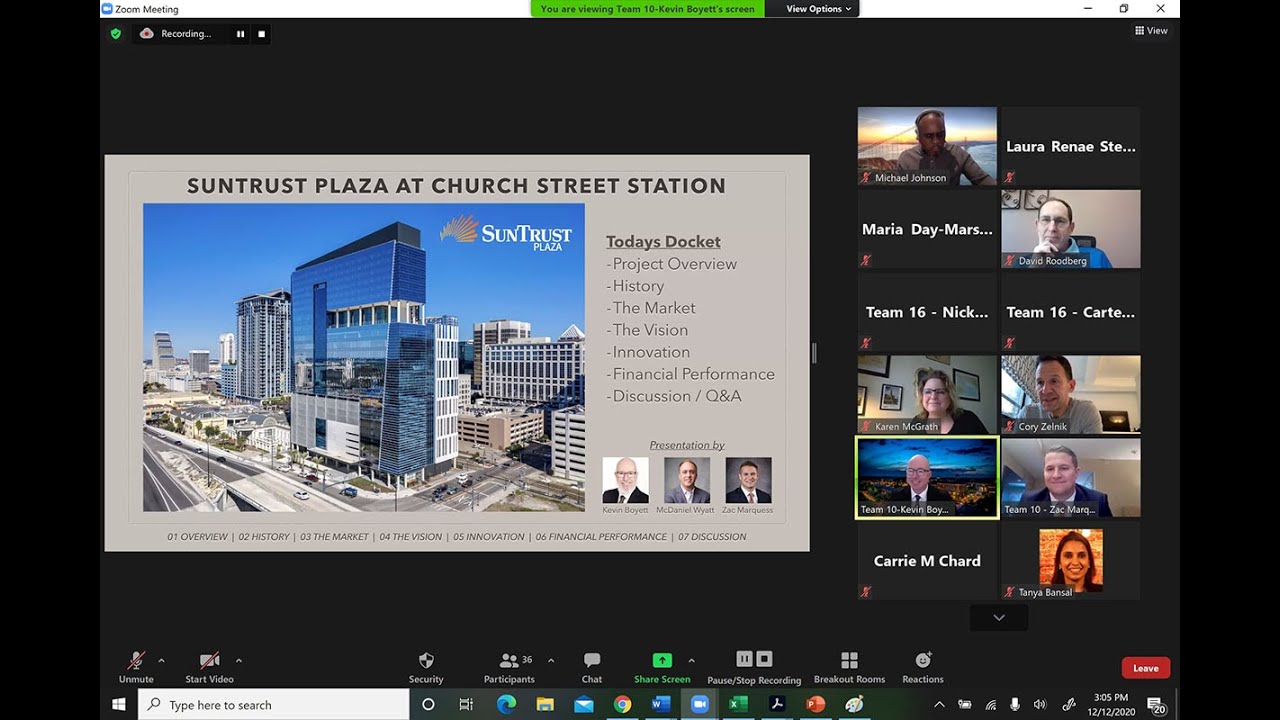
Task: Click the panel divider handle beside shared screen
Action: (x=814, y=353)
